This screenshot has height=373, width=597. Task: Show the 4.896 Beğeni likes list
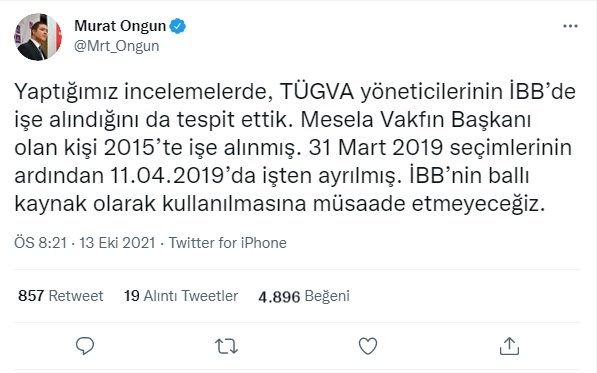[304, 296]
